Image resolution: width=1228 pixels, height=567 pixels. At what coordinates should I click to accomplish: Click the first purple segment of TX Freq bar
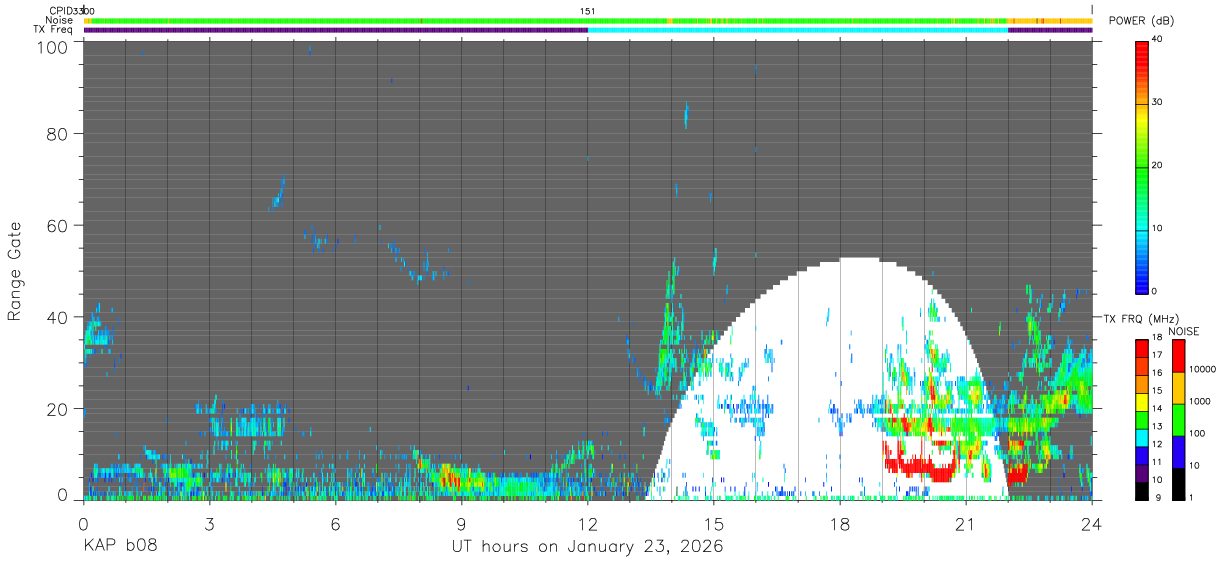[336, 30]
